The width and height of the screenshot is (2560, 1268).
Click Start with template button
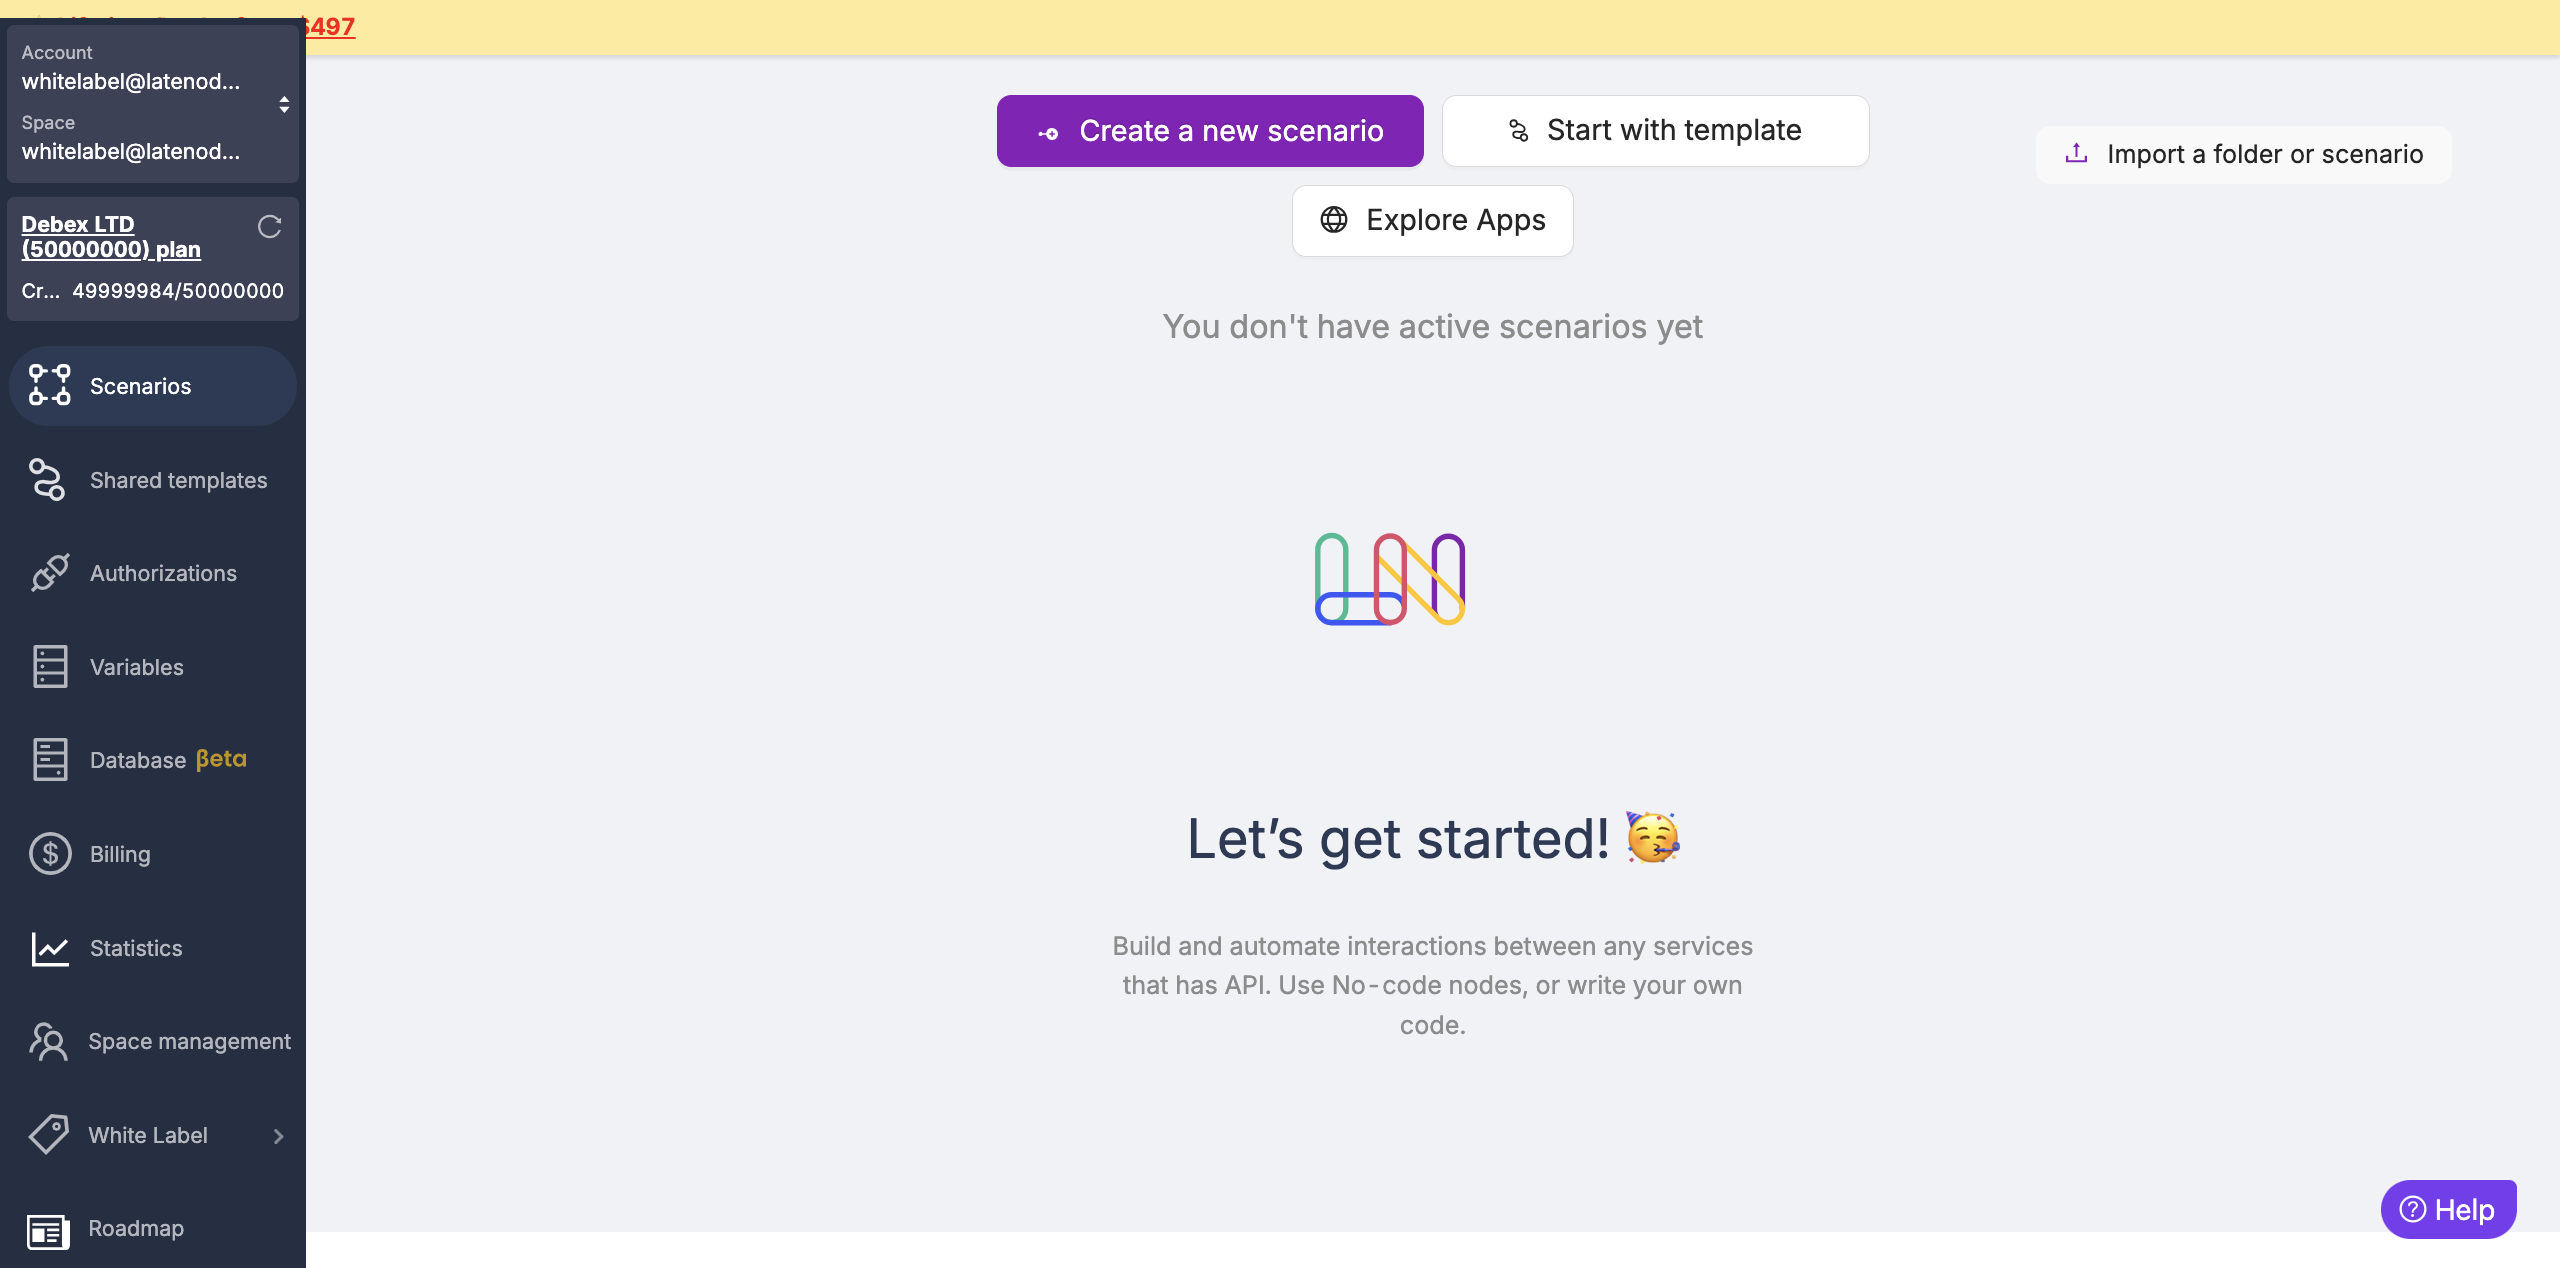click(1655, 131)
